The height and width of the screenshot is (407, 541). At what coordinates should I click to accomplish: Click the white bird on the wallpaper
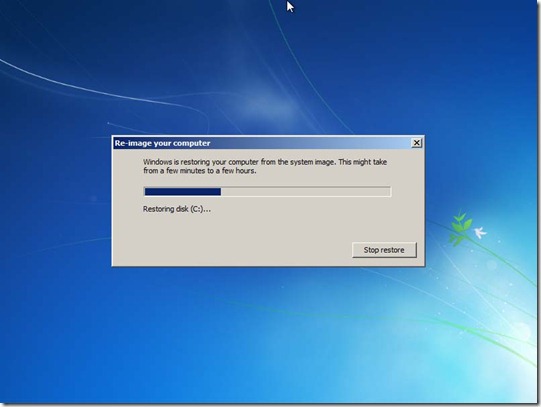coord(480,232)
